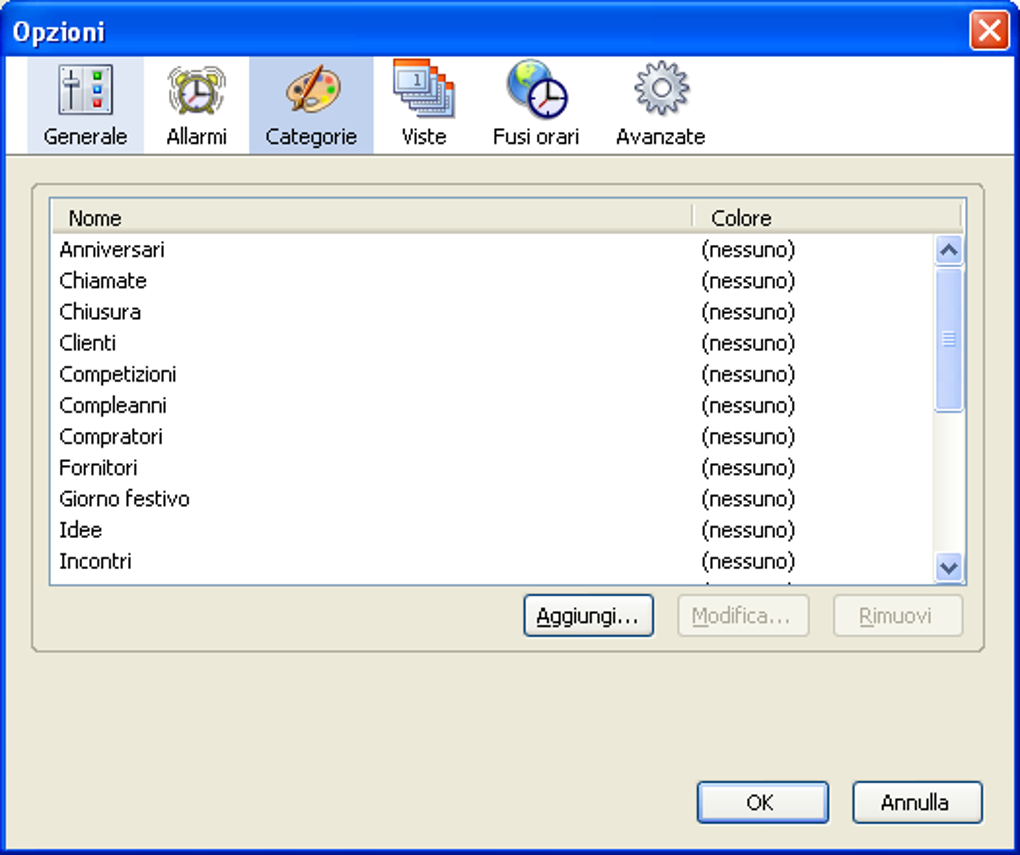Close the Opzioni dialog
The width and height of the screenshot is (1020, 855).
tap(989, 30)
